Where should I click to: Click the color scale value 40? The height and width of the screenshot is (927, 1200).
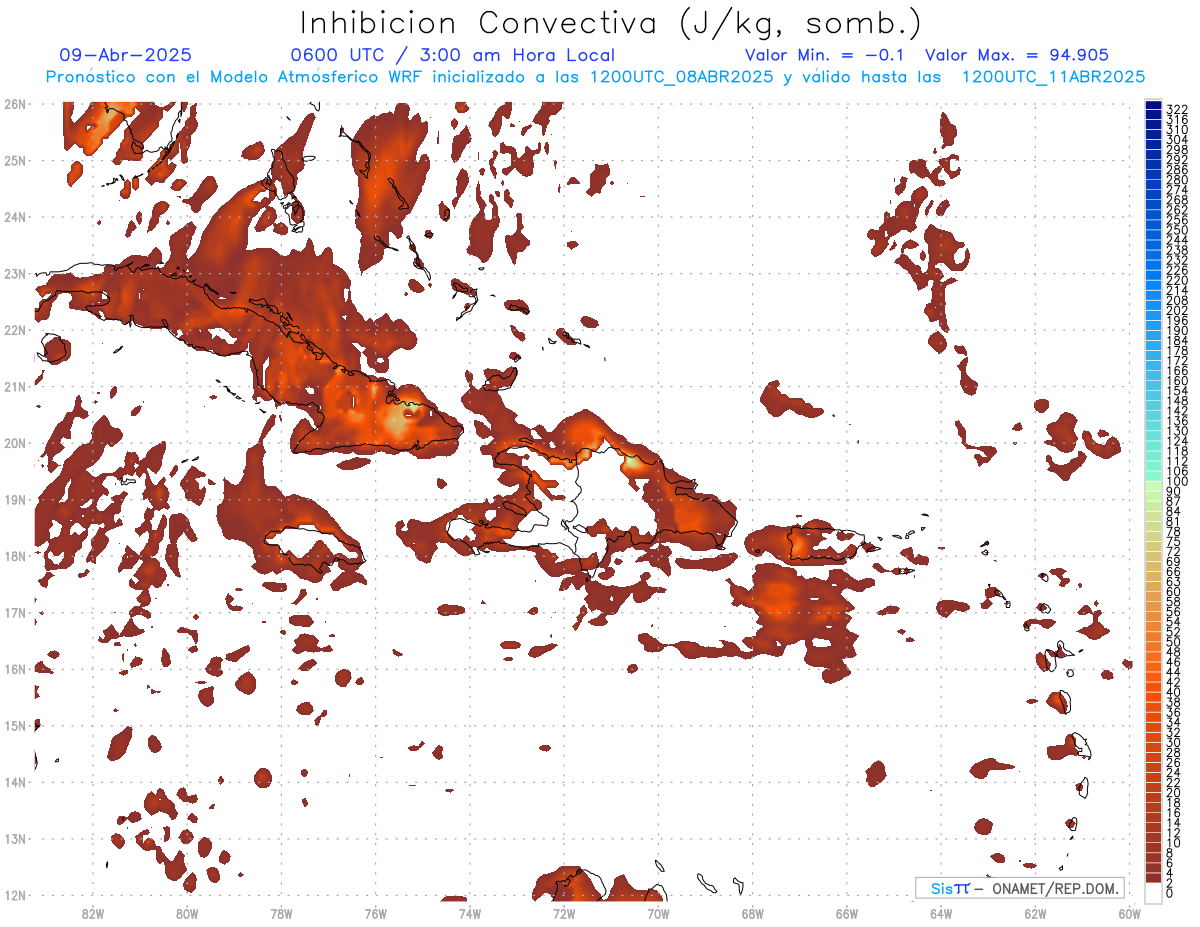point(1174,692)
